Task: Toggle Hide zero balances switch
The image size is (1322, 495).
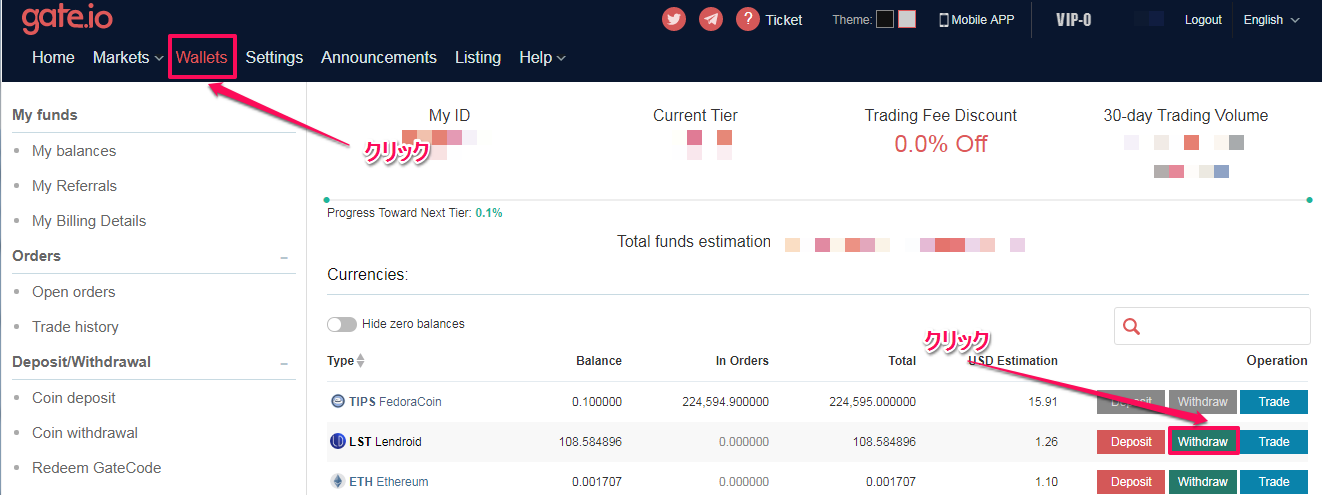Action: click(x=342, y=324)
